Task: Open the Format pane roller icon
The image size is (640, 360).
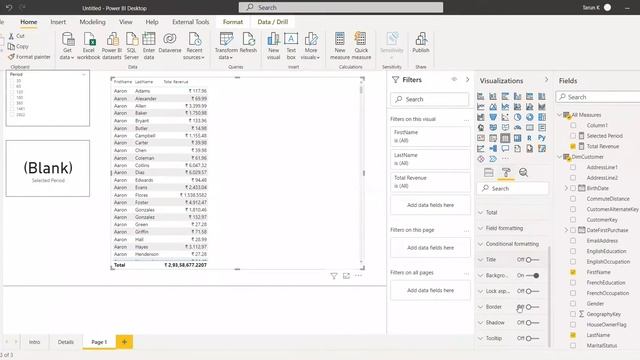Action: coord(506,172)
